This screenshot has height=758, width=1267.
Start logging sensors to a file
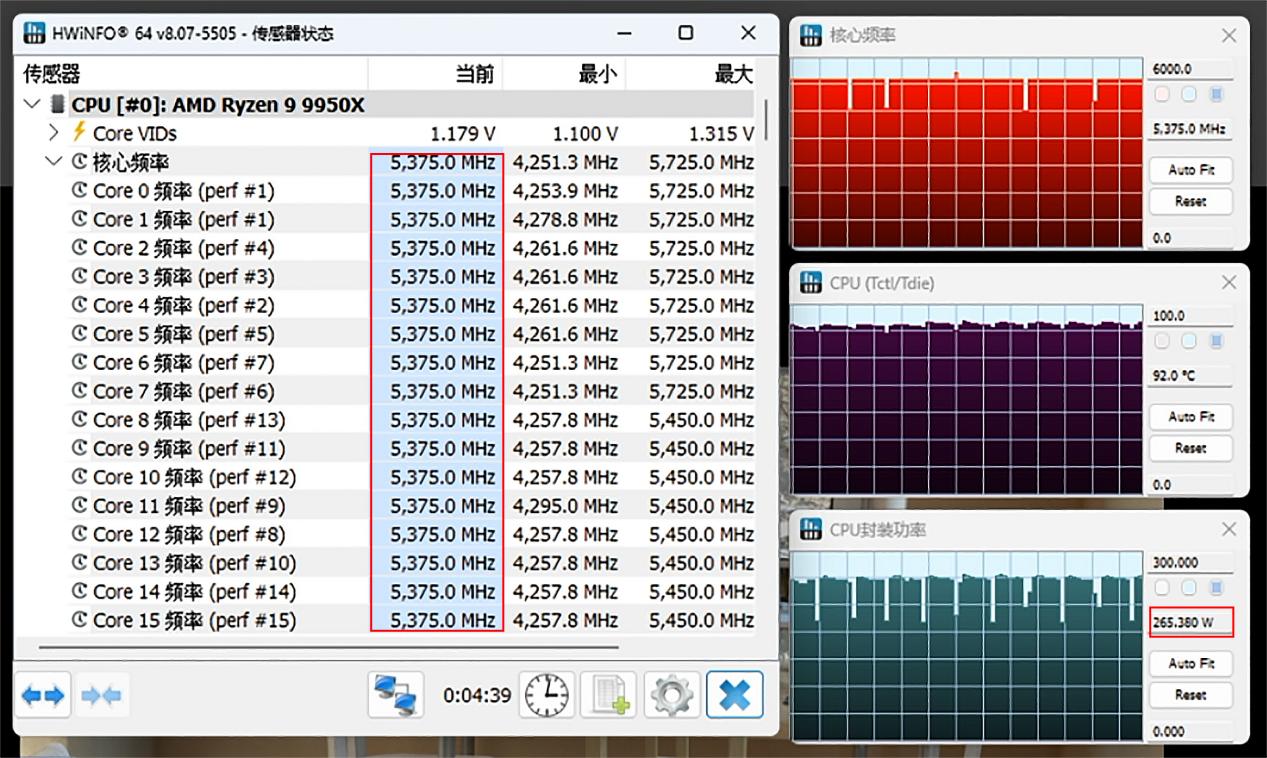tap(610, 694)
